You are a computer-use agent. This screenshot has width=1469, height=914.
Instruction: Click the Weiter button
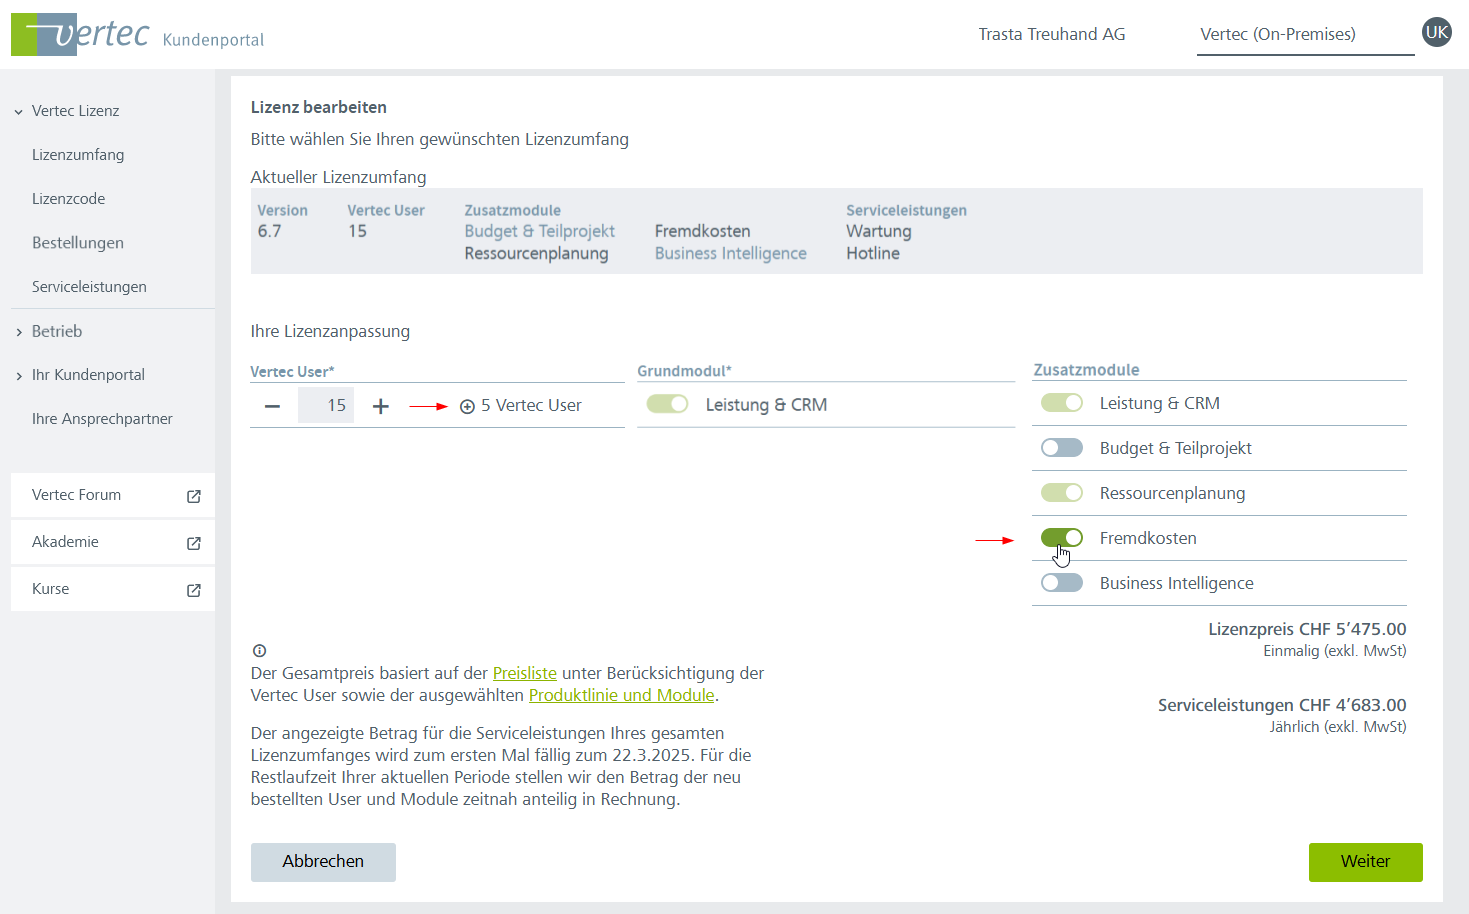1365,861
